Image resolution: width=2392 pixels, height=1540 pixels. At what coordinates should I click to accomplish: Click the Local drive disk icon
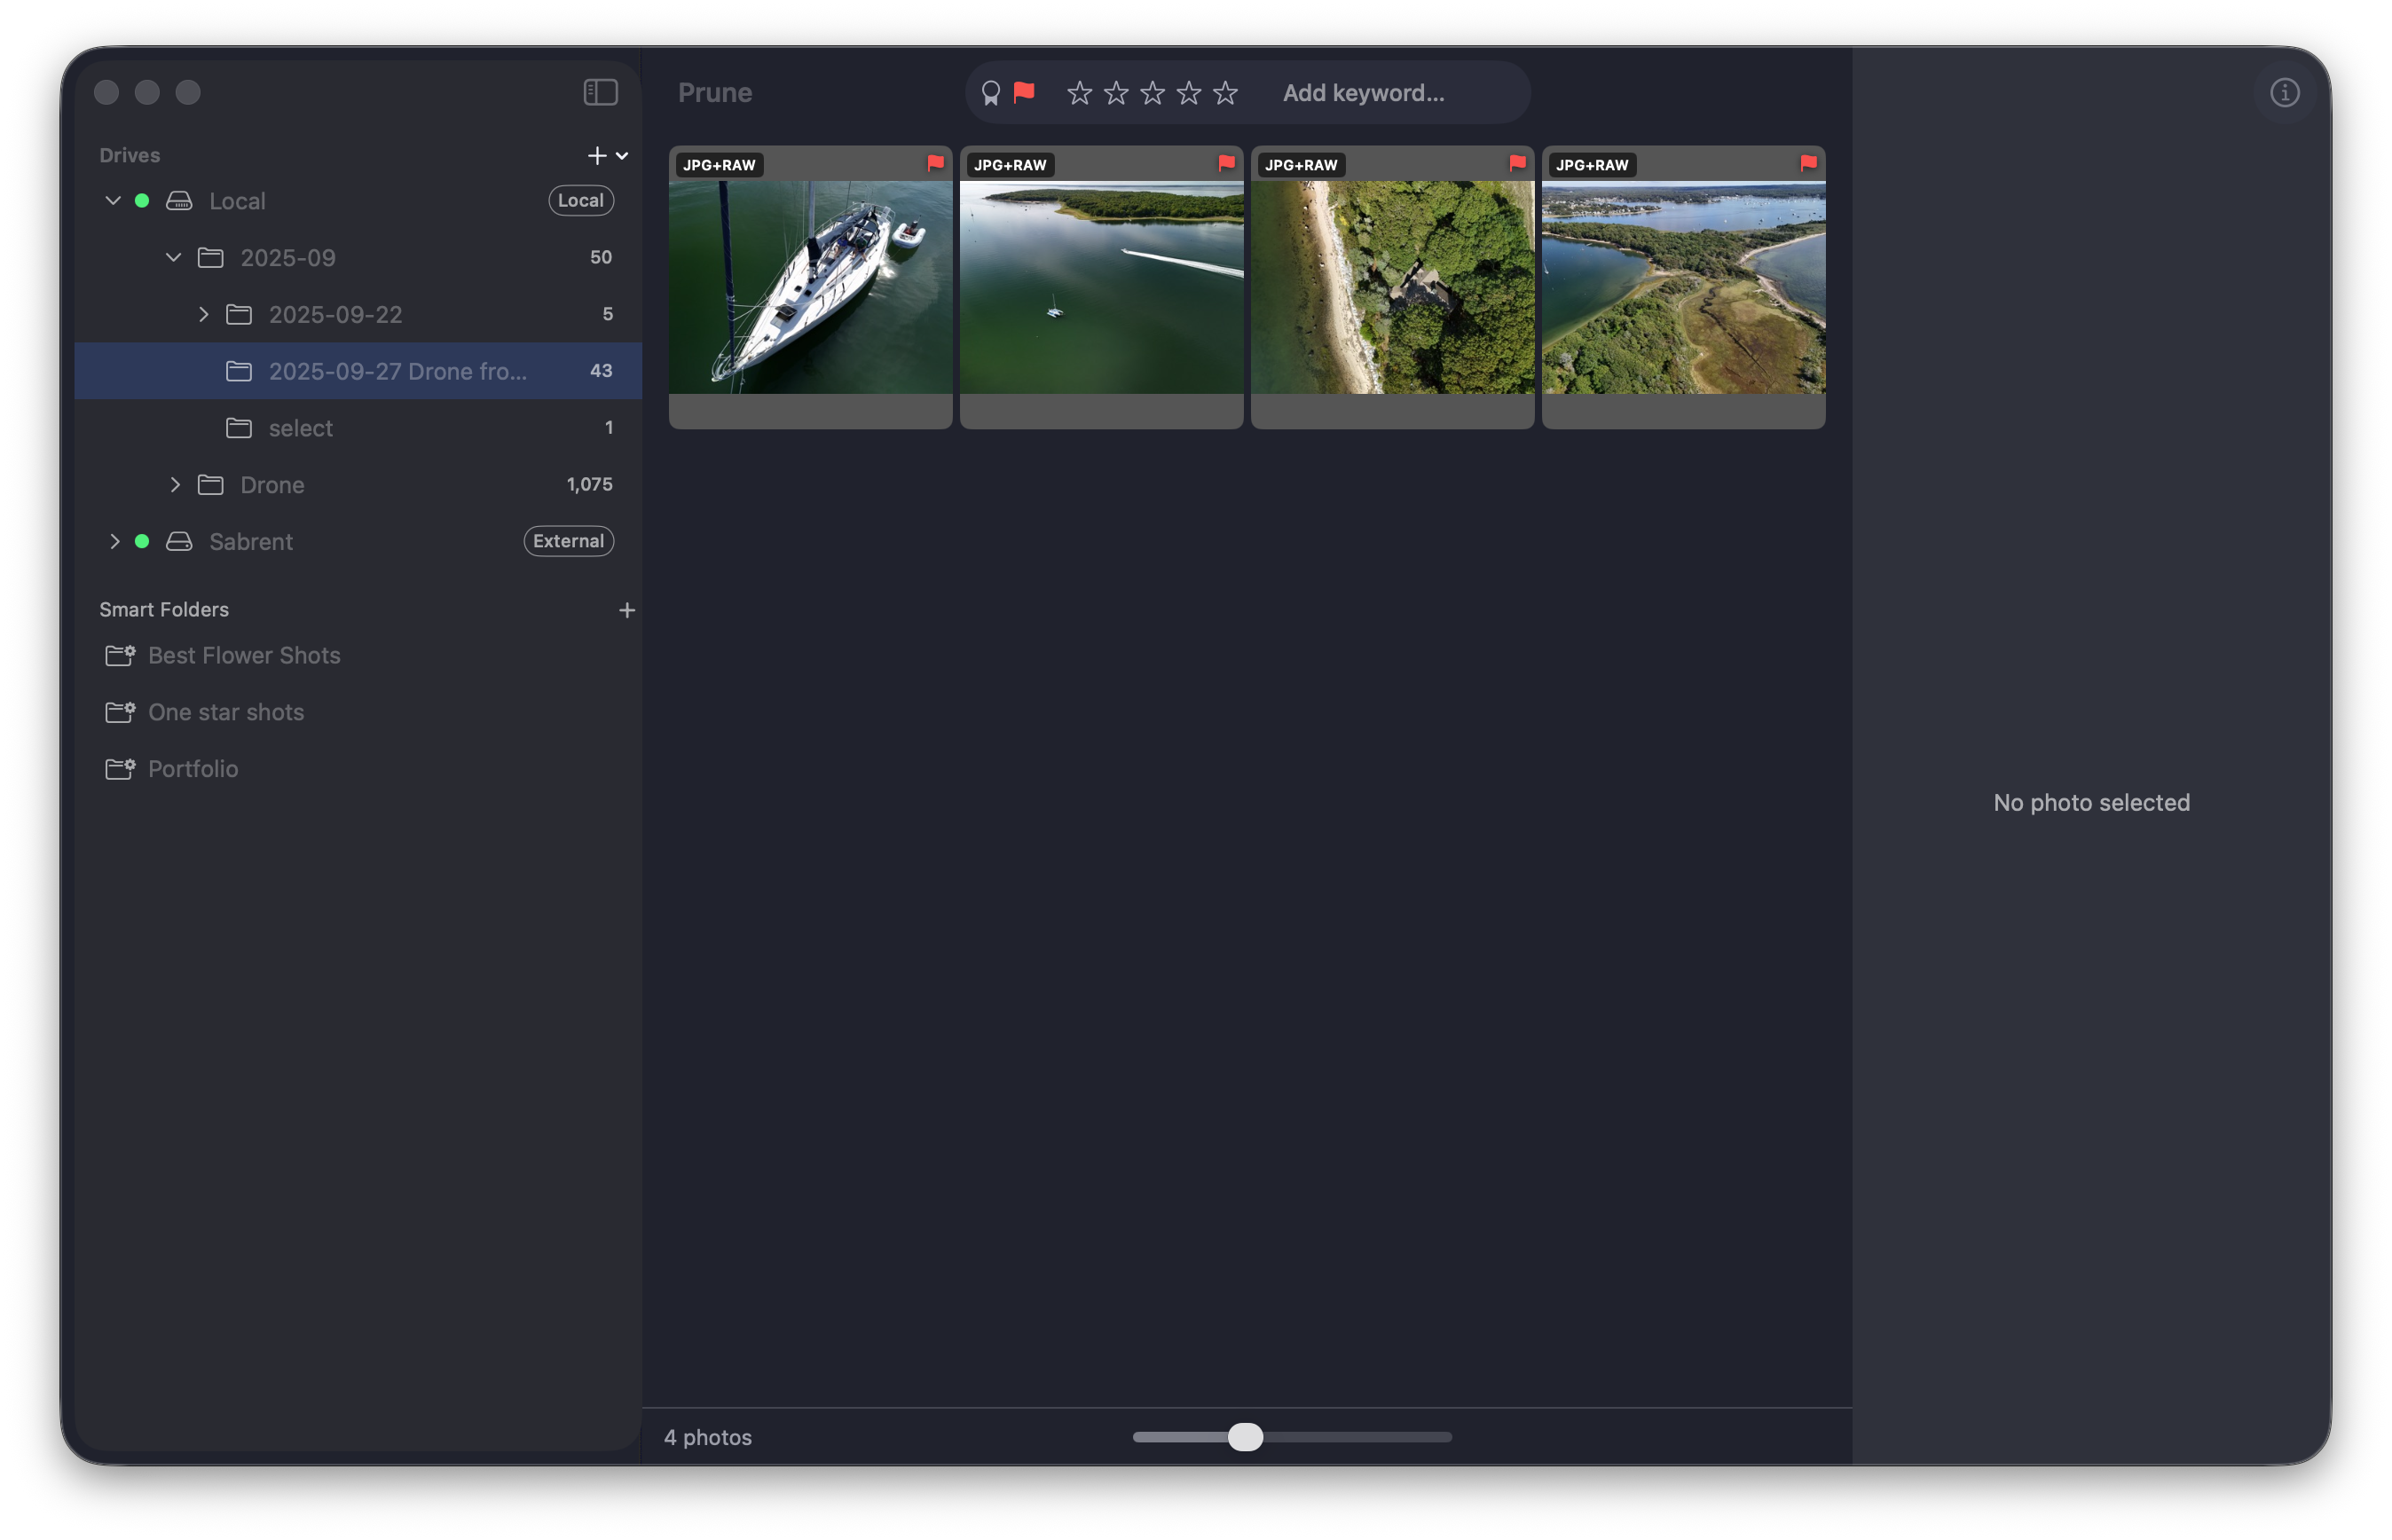point(179,201)
